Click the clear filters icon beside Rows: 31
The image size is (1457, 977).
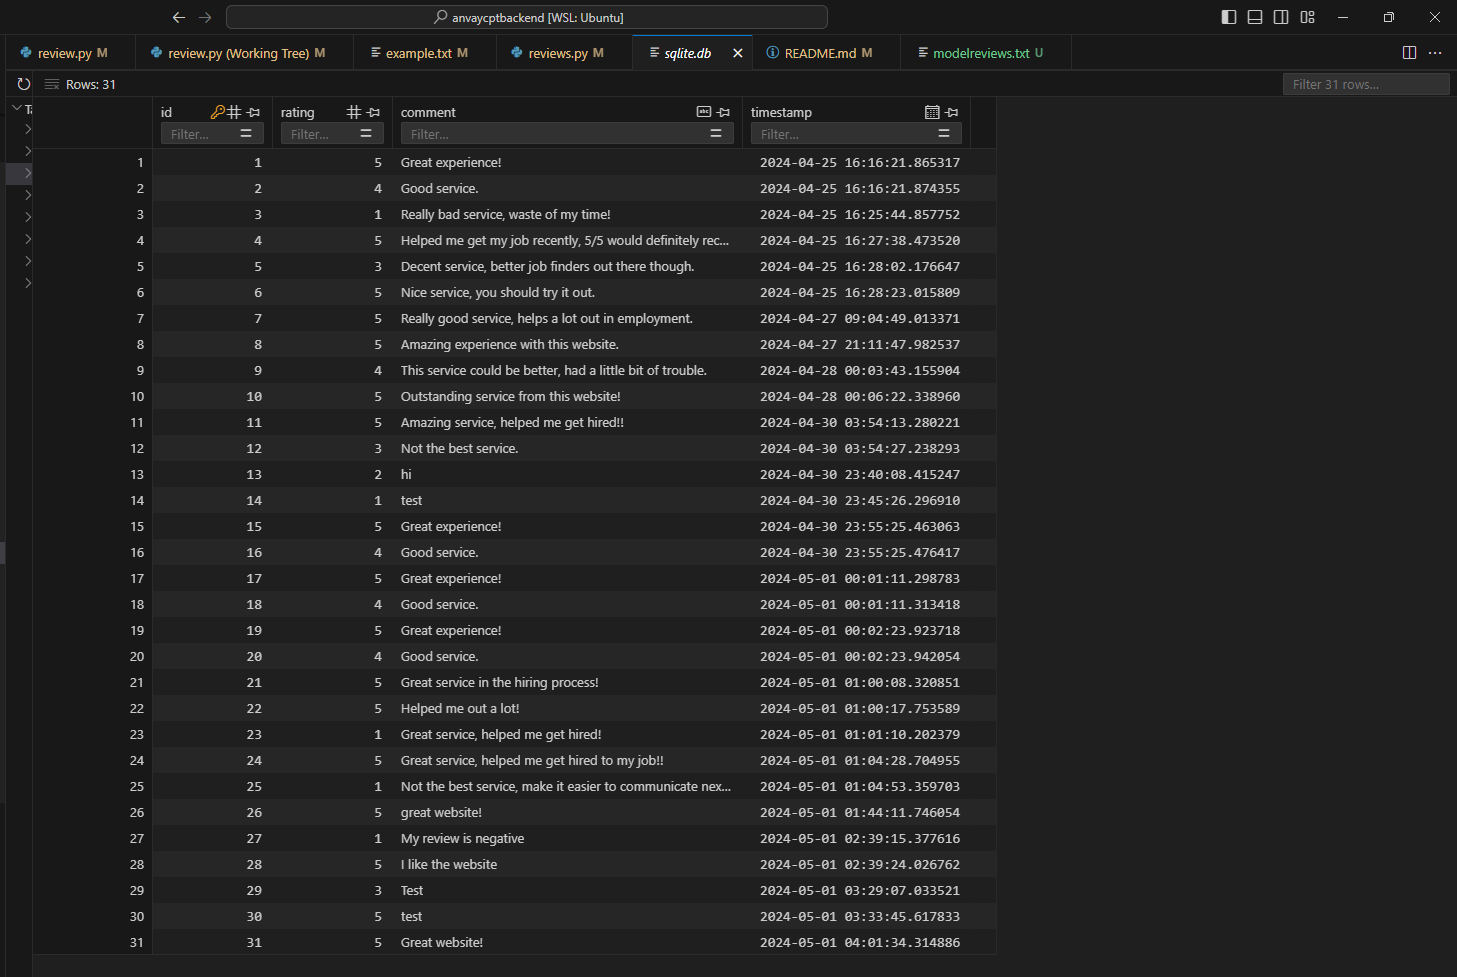pos(52,84)
